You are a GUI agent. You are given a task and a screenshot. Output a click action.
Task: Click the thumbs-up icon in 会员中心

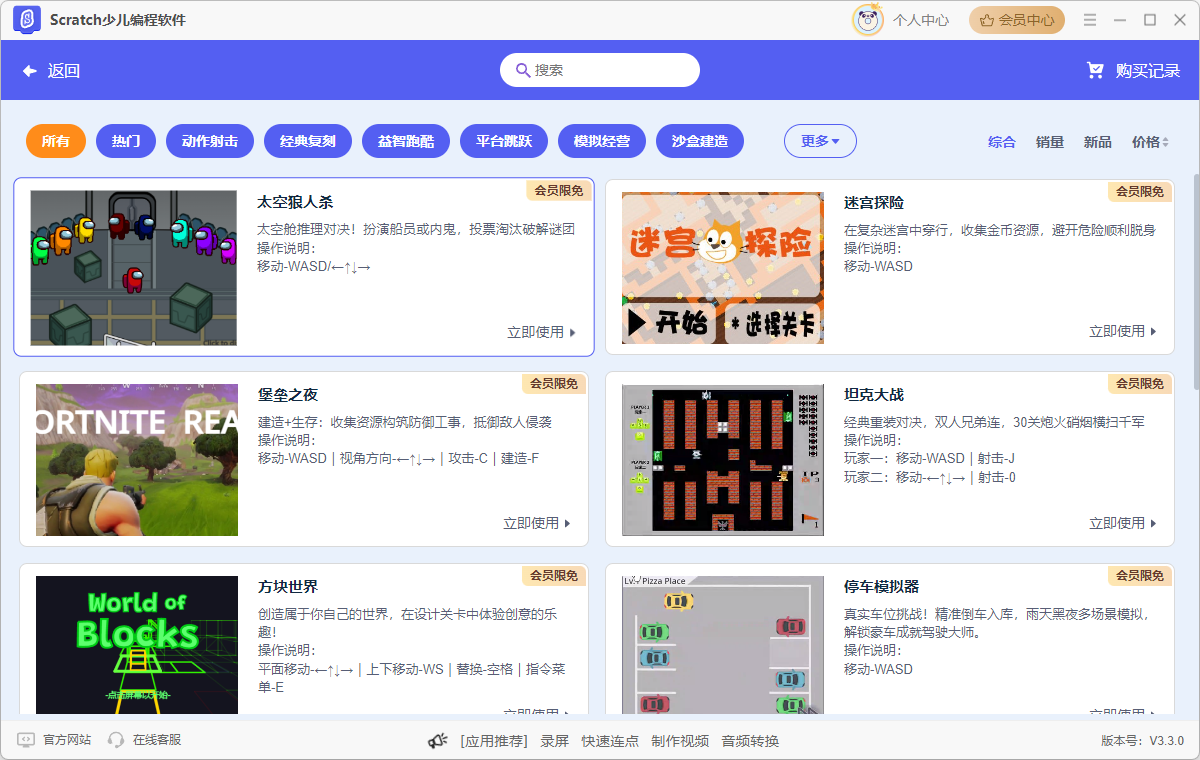click(x=987, y=20)
